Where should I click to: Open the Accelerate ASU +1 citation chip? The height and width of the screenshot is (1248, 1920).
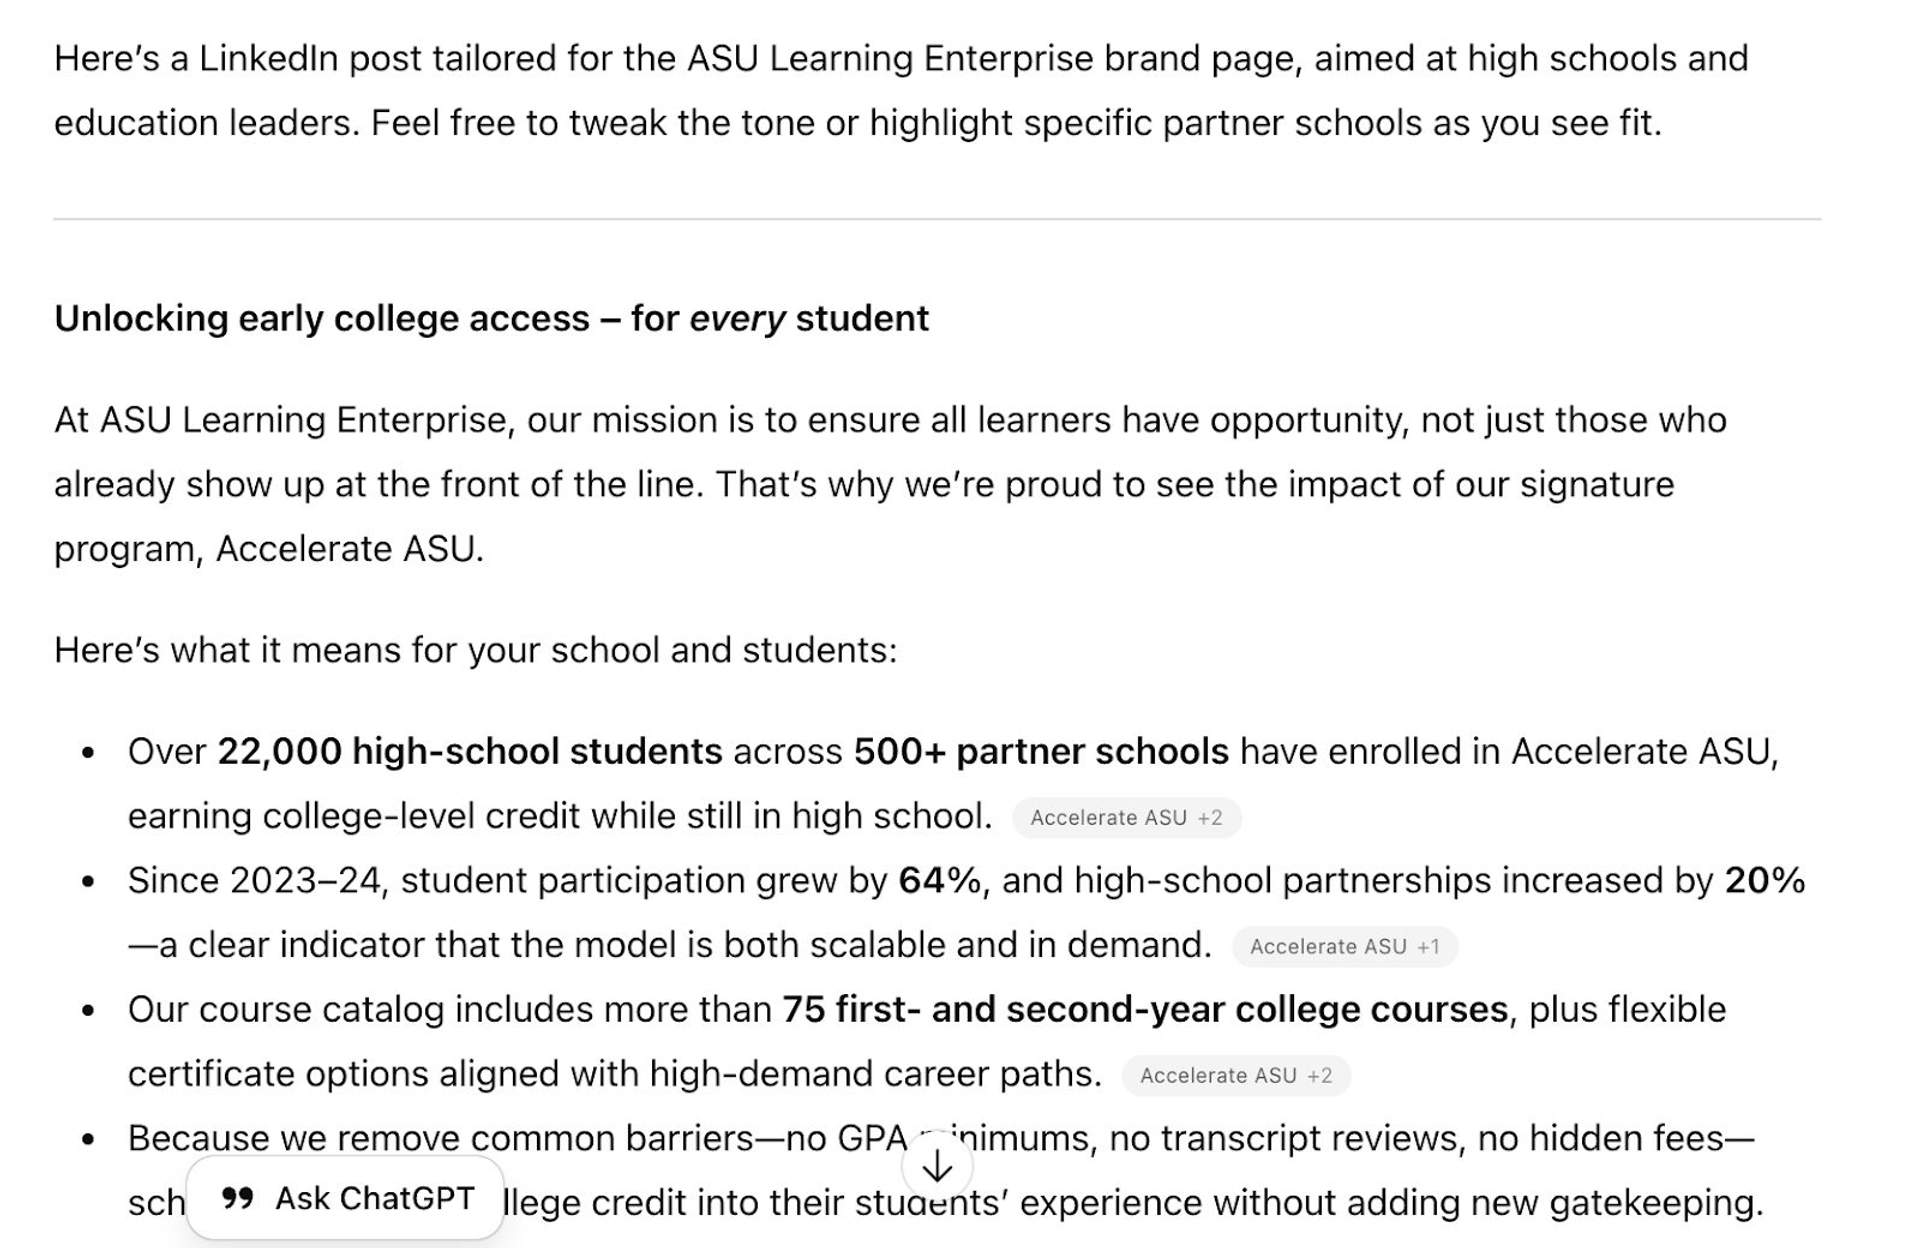click(x=1328, y=946)
